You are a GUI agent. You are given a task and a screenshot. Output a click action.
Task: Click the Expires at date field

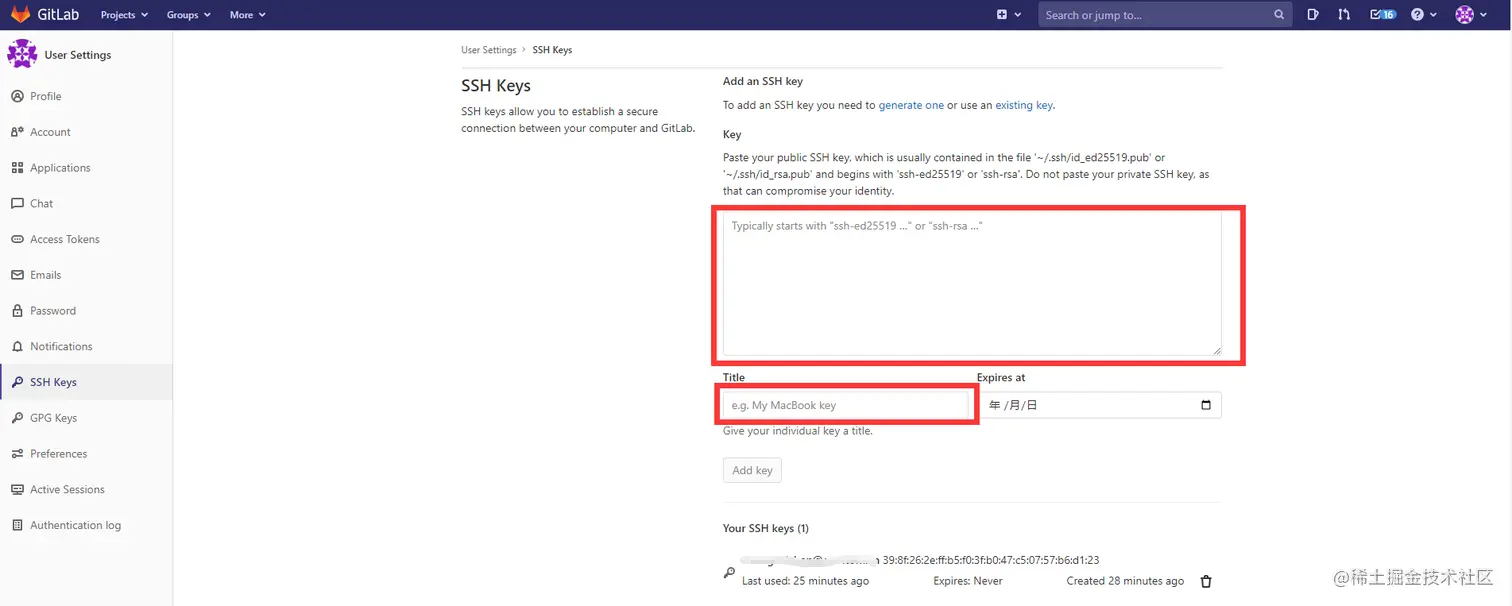point(1099,405)
